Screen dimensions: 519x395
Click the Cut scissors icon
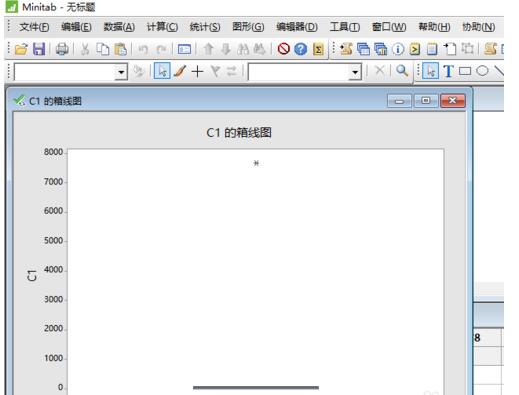85,49
